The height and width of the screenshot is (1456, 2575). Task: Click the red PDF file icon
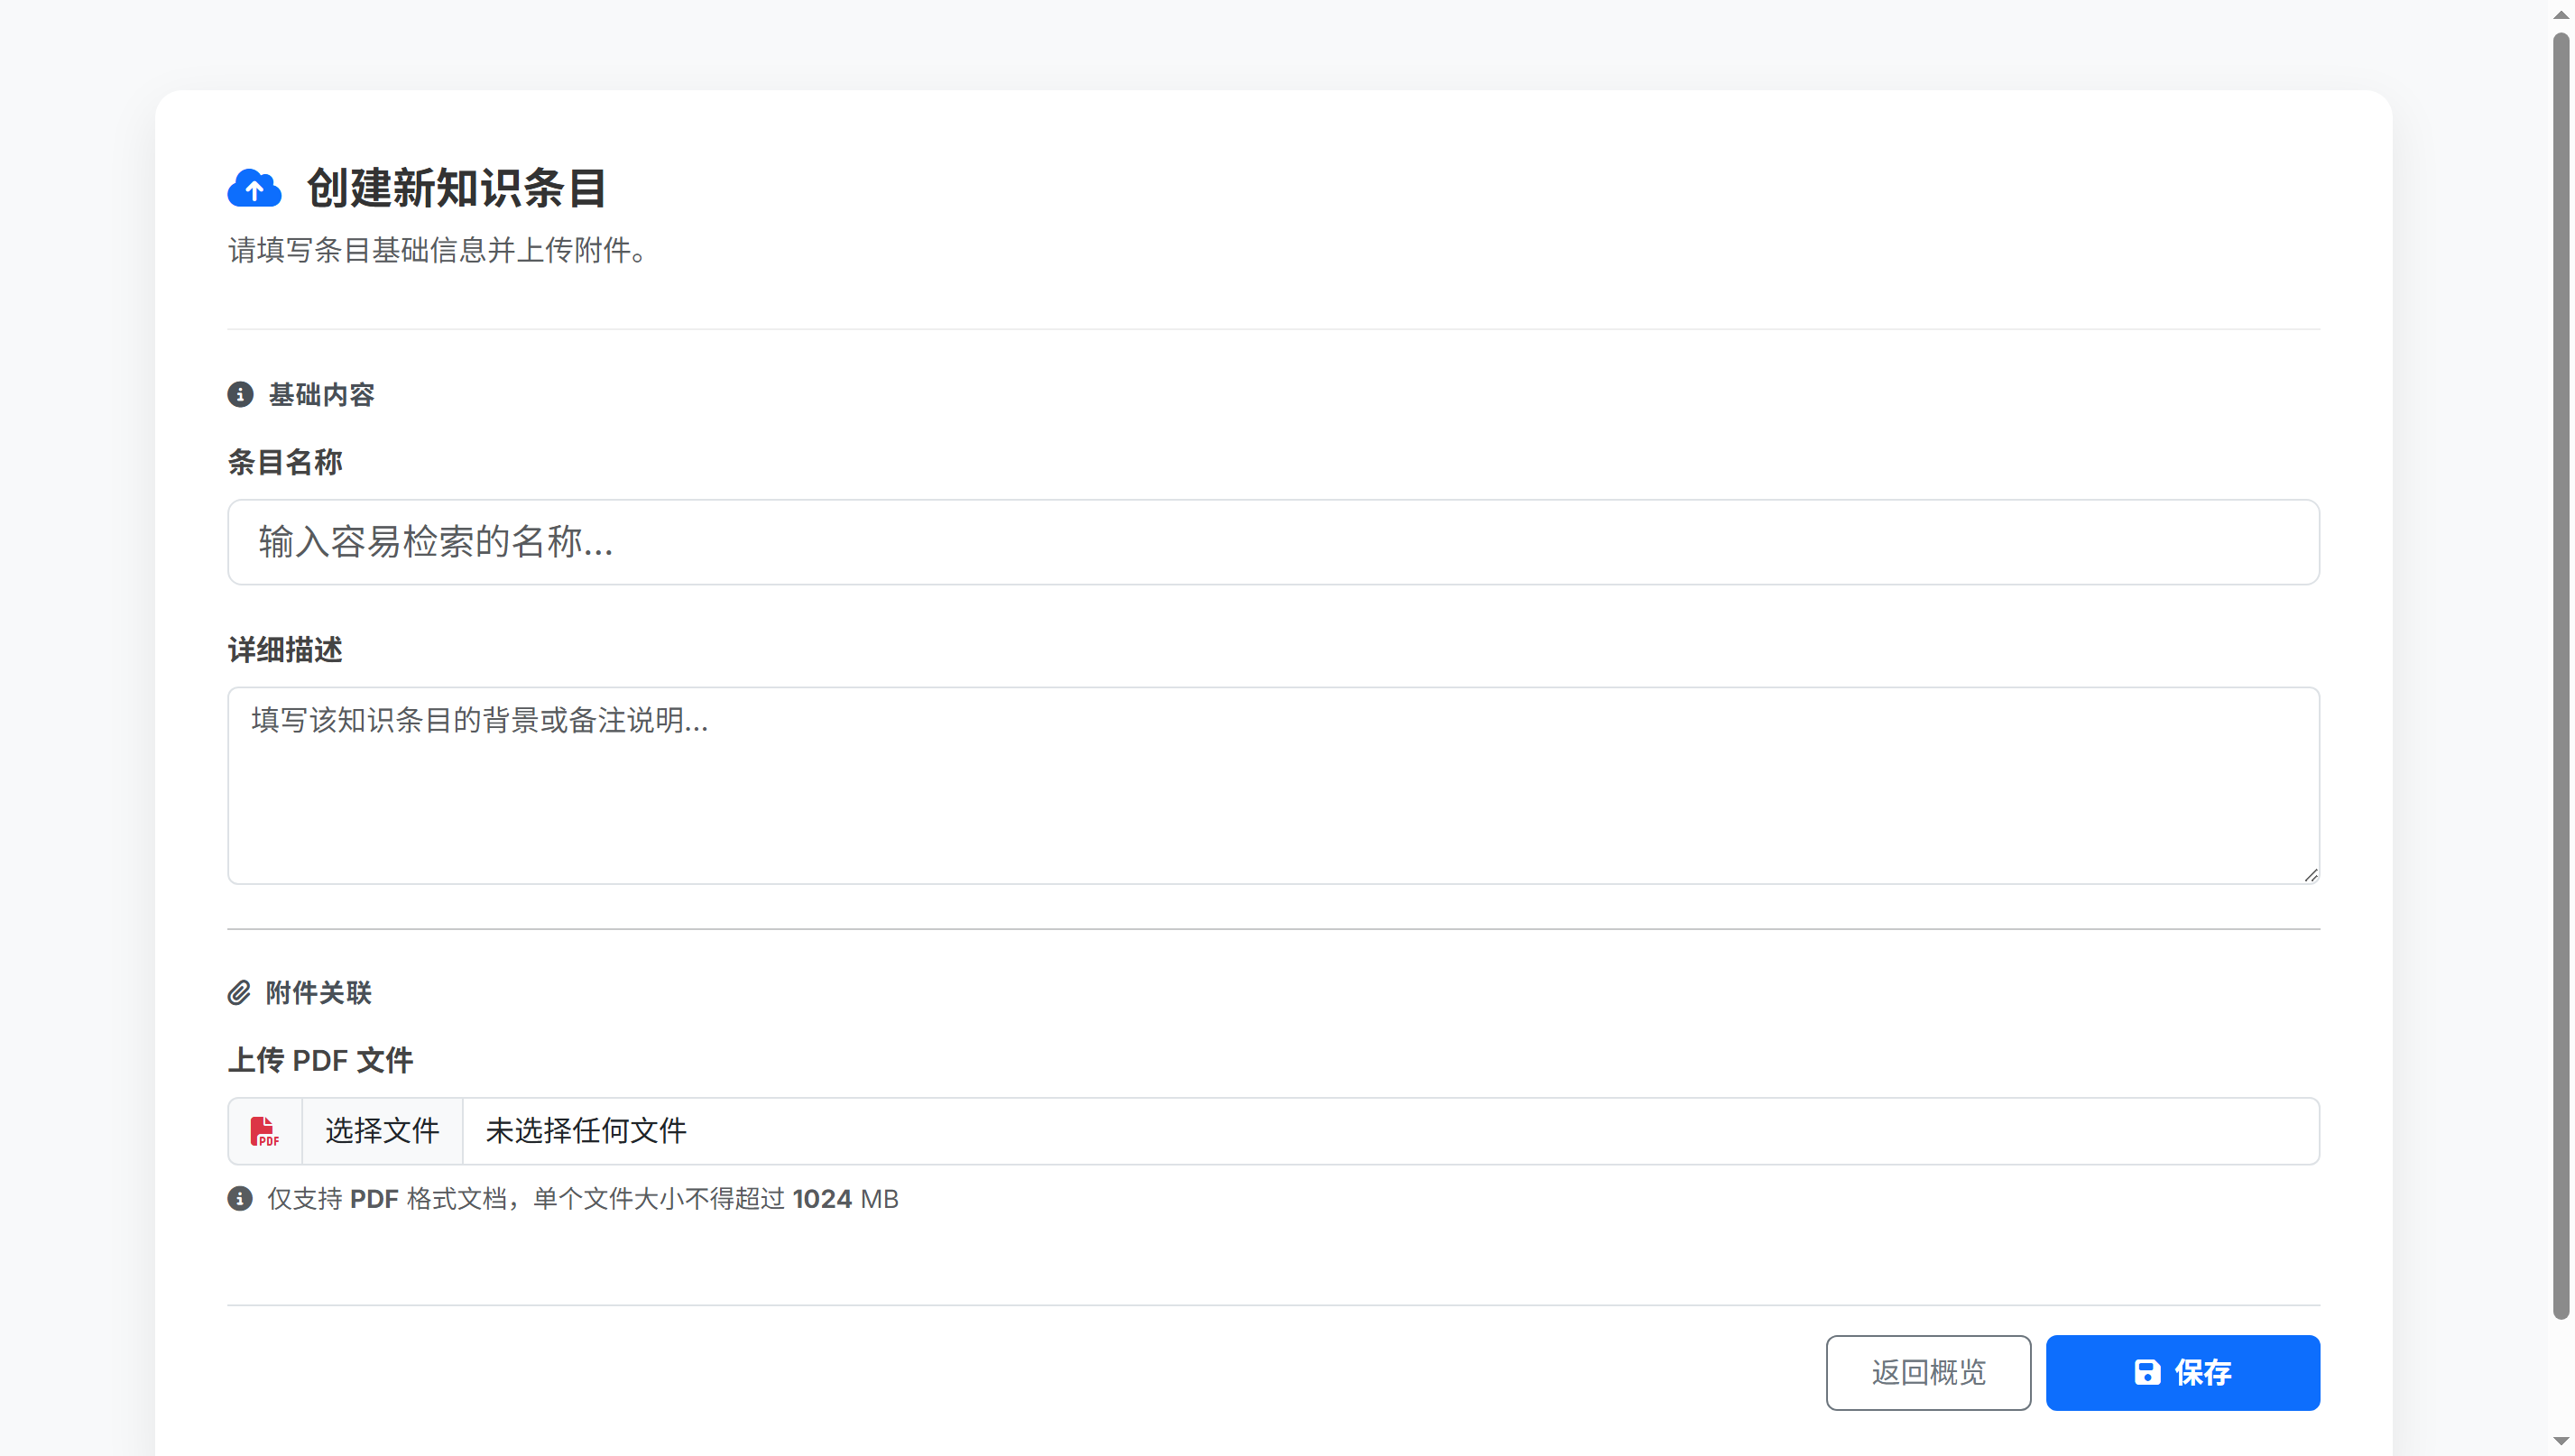point(264,1131)
